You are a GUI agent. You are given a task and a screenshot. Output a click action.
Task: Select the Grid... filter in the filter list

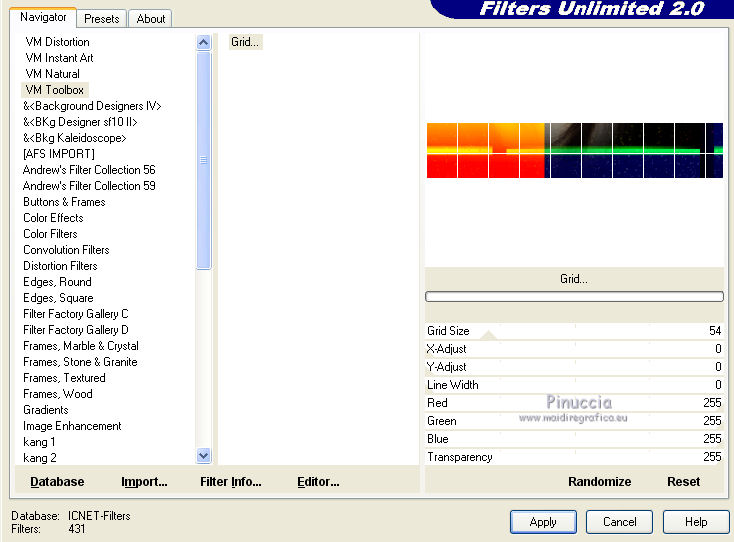(245, 42)
